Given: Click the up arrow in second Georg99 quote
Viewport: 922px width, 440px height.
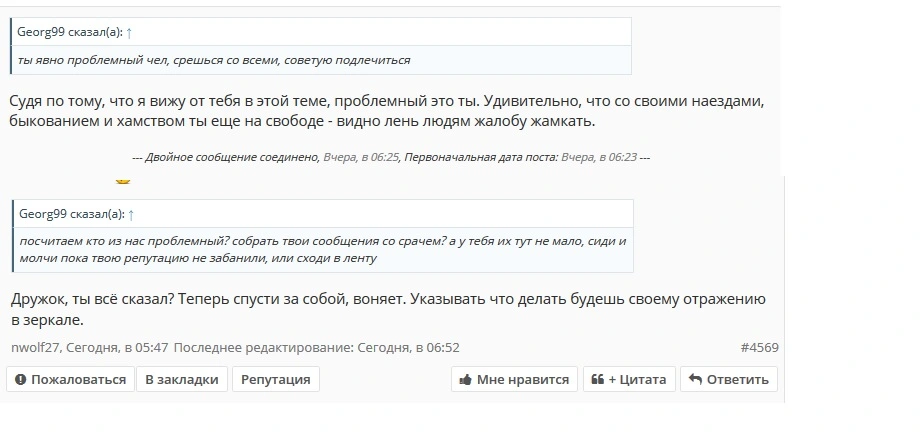Looking at the screenshot, I should pos(131,215).
